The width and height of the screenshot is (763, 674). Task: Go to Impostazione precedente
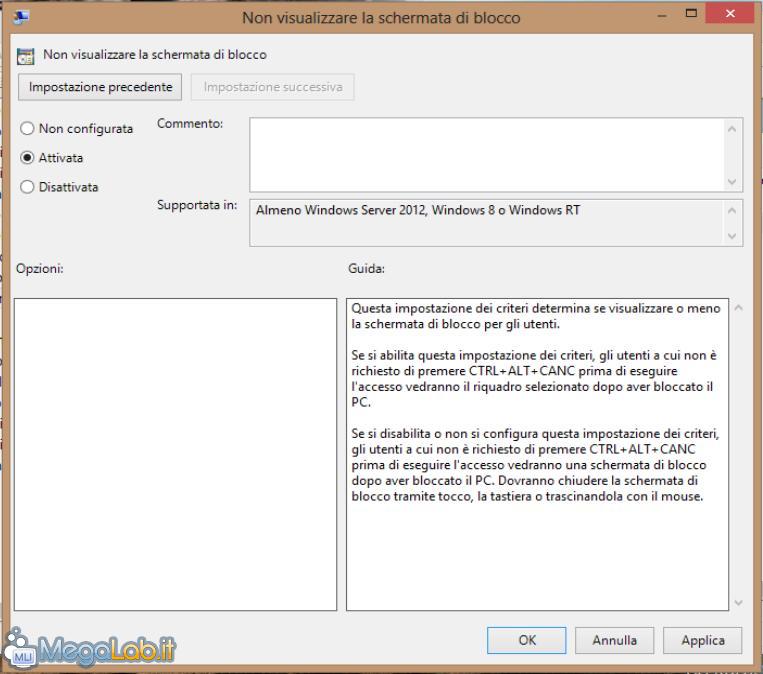click(100, 87)
